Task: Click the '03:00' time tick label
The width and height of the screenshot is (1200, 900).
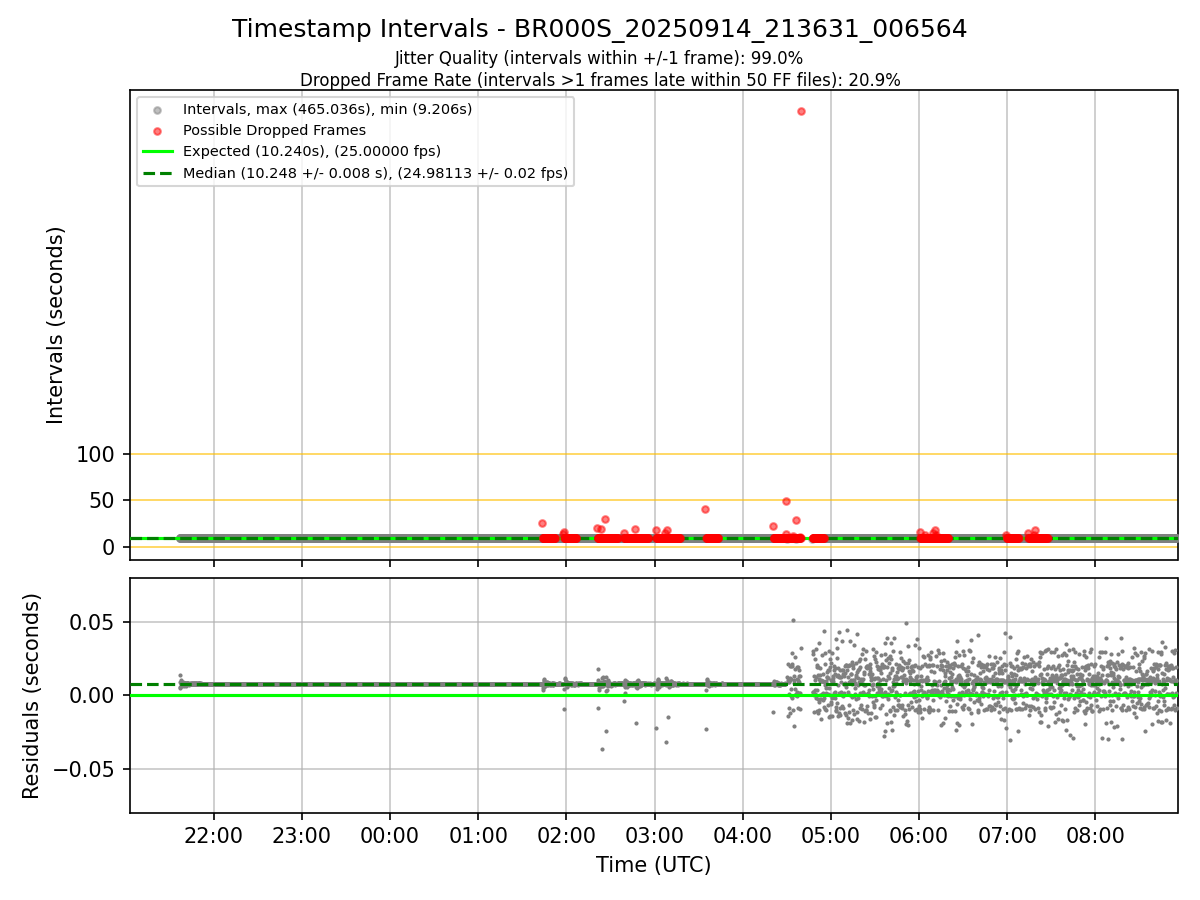Action: [x=654, y=836]
